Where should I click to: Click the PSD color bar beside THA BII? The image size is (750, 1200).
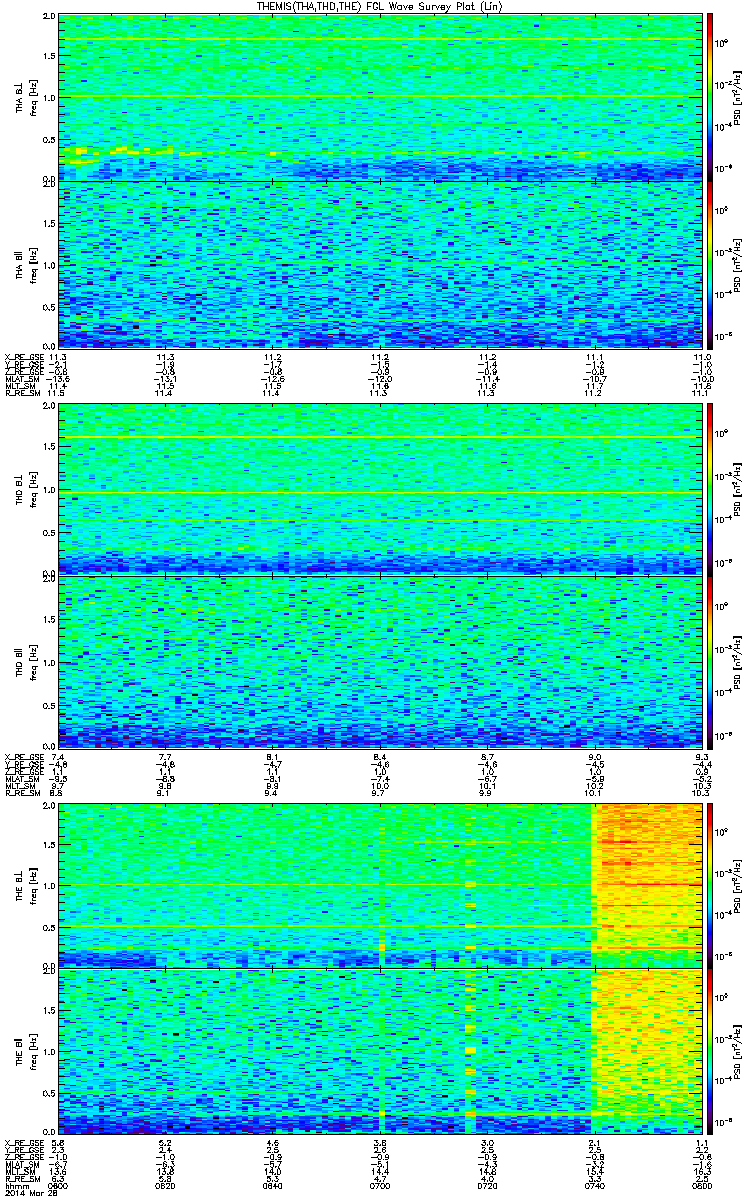click(710, 264)
